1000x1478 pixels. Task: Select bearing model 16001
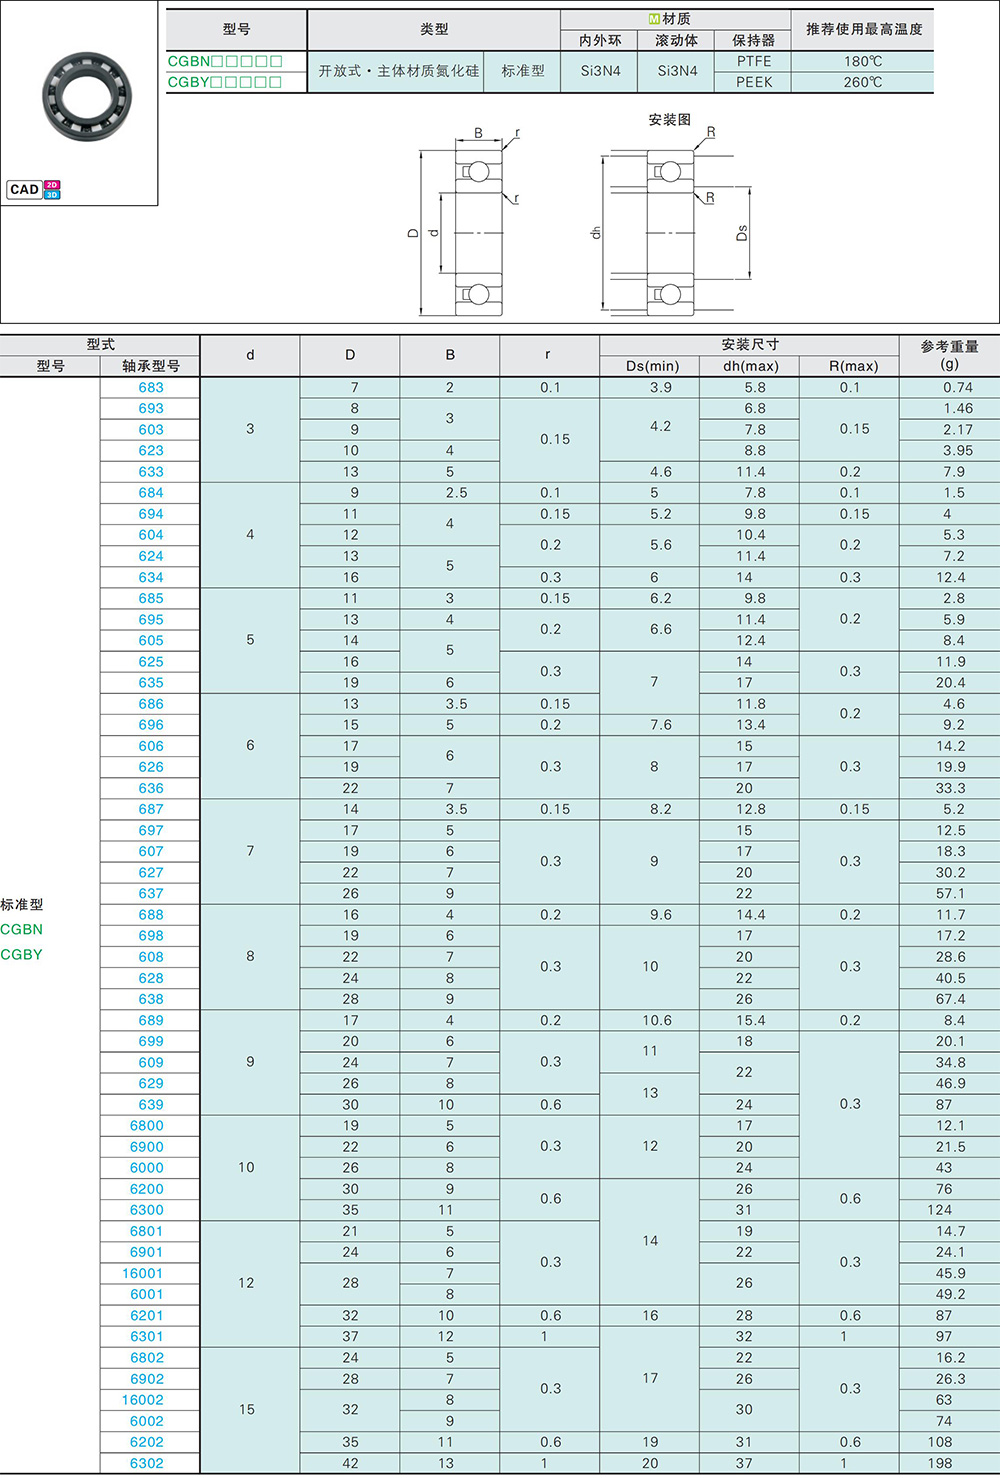tap(143, 1273)
